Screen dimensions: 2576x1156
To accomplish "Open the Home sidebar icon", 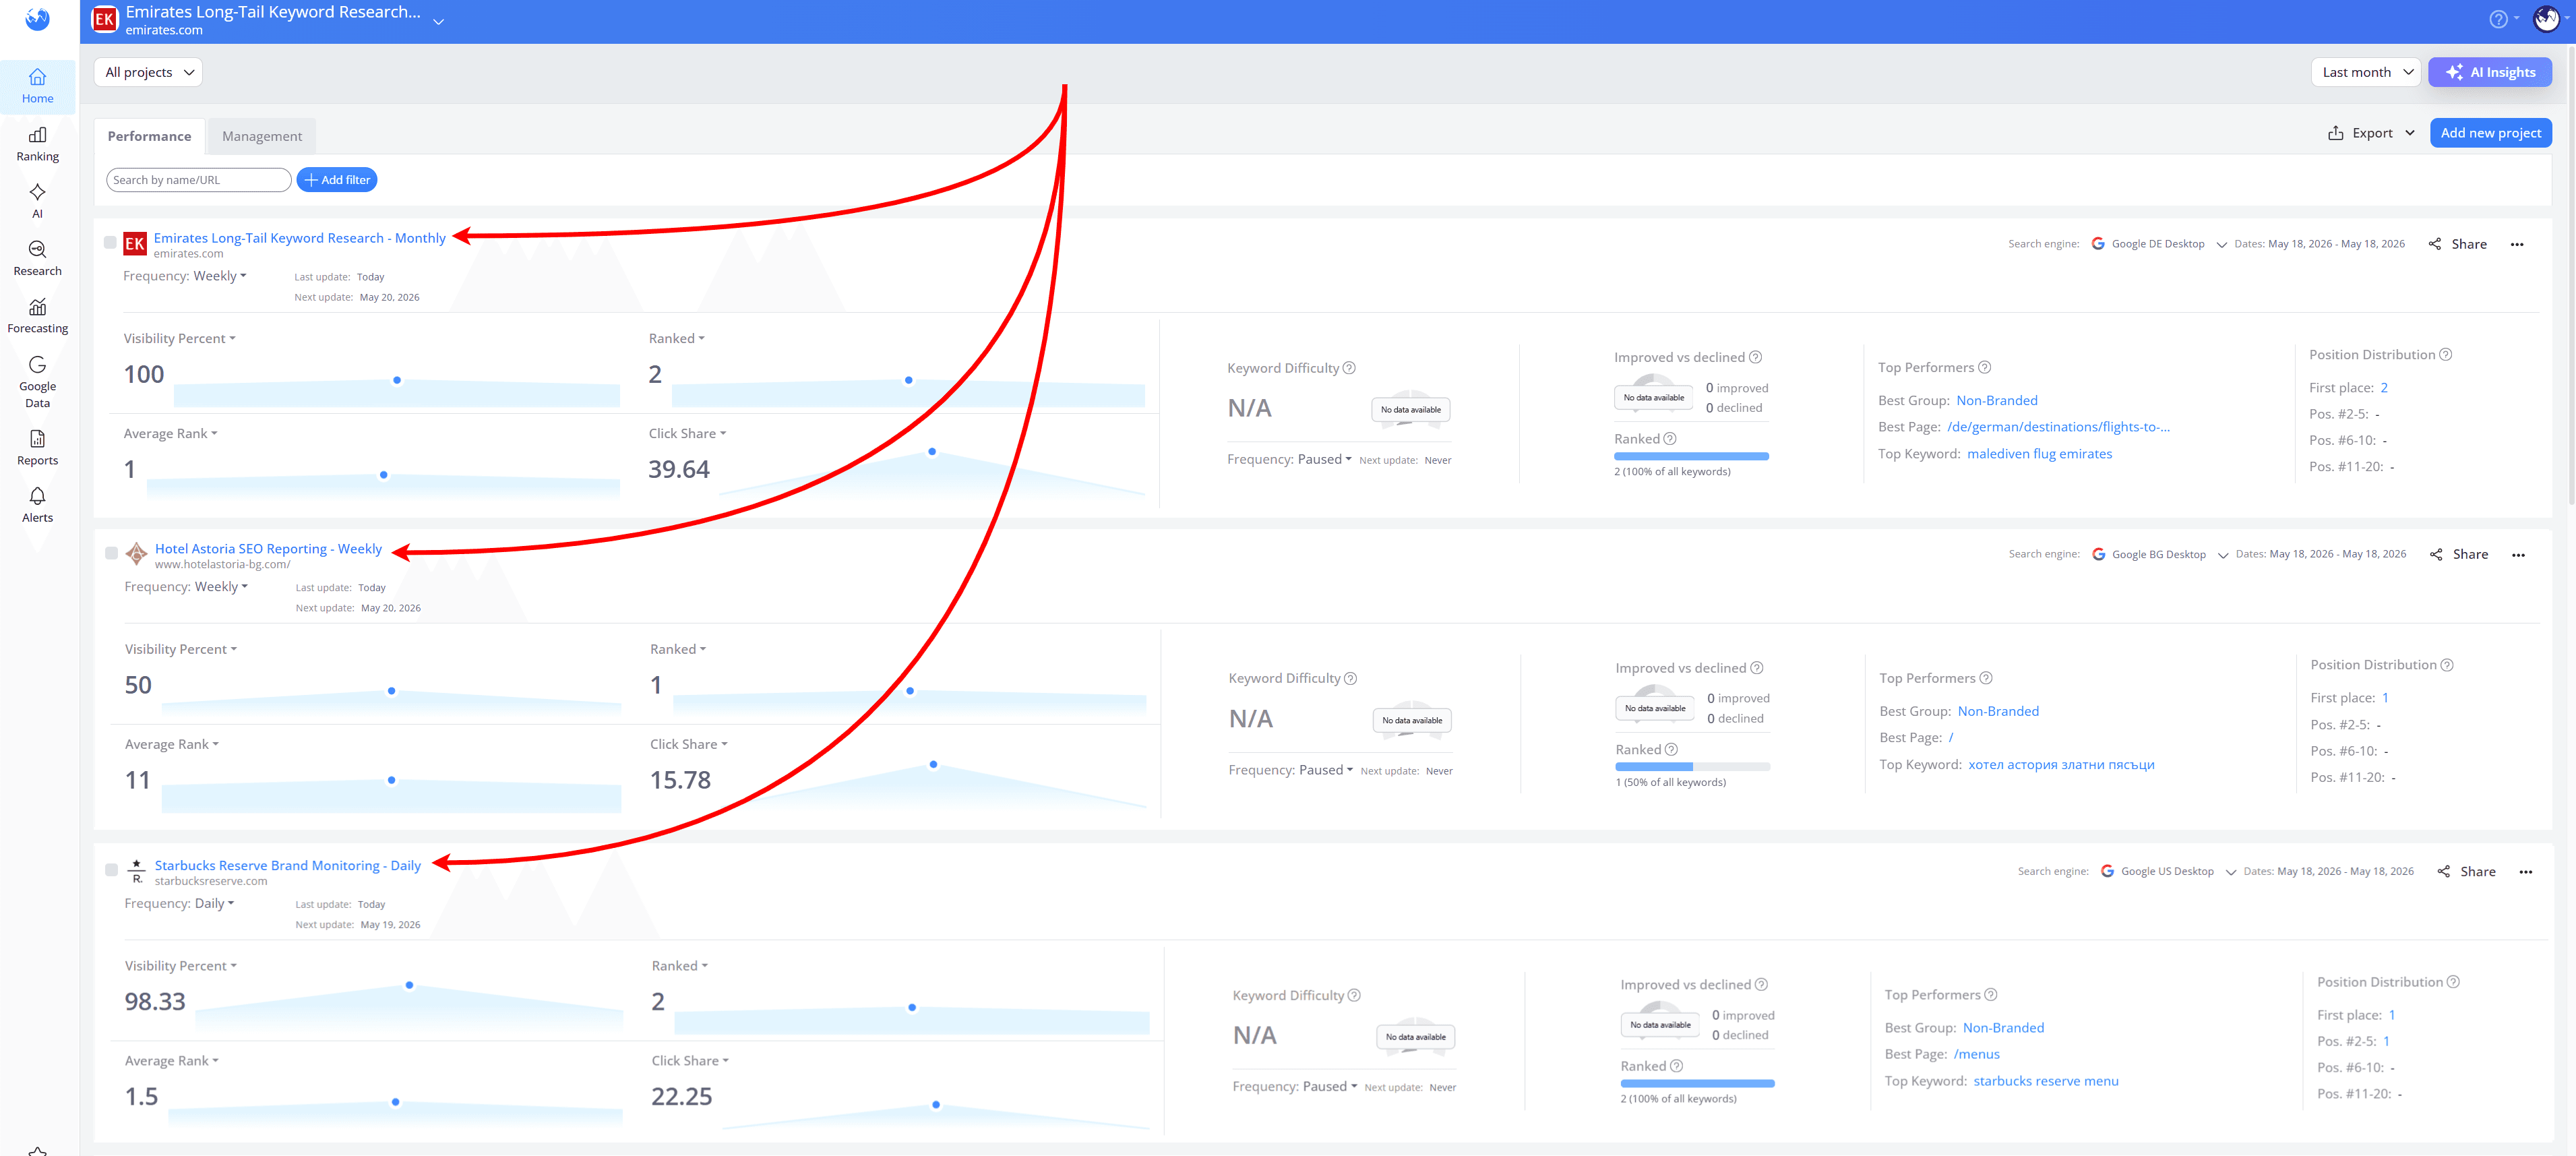I will (37, 86).
